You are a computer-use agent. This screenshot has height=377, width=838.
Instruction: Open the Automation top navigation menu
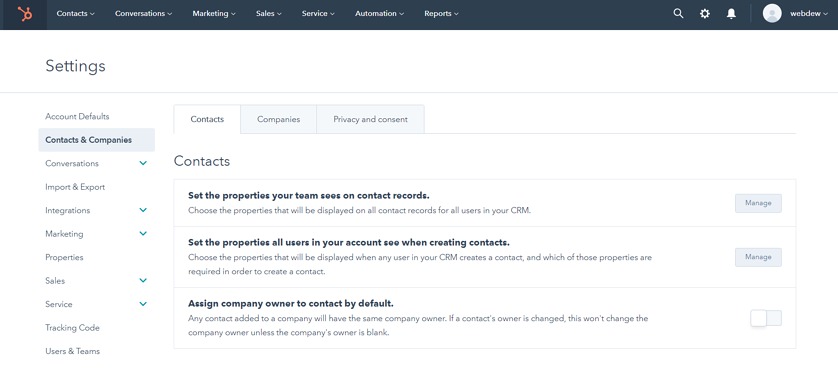[x=379, y=14]
